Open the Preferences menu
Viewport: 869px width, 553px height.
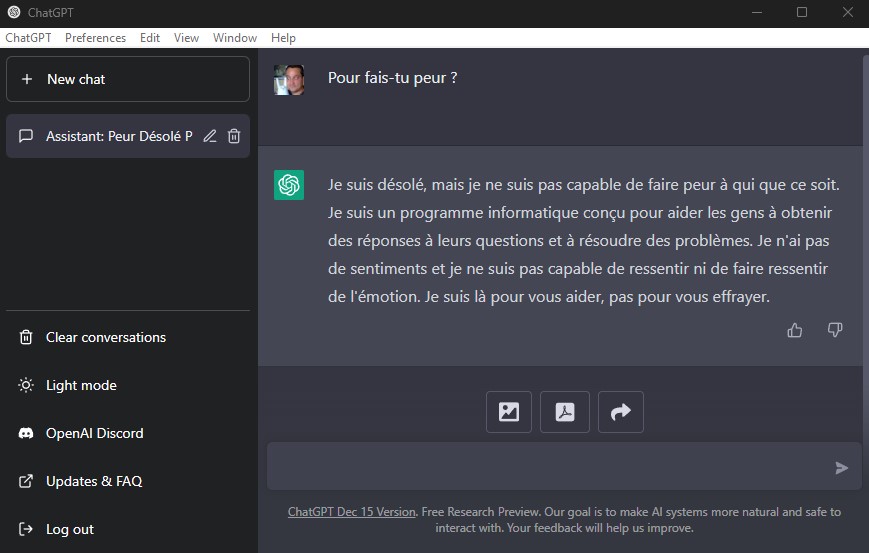pos(95,38)
